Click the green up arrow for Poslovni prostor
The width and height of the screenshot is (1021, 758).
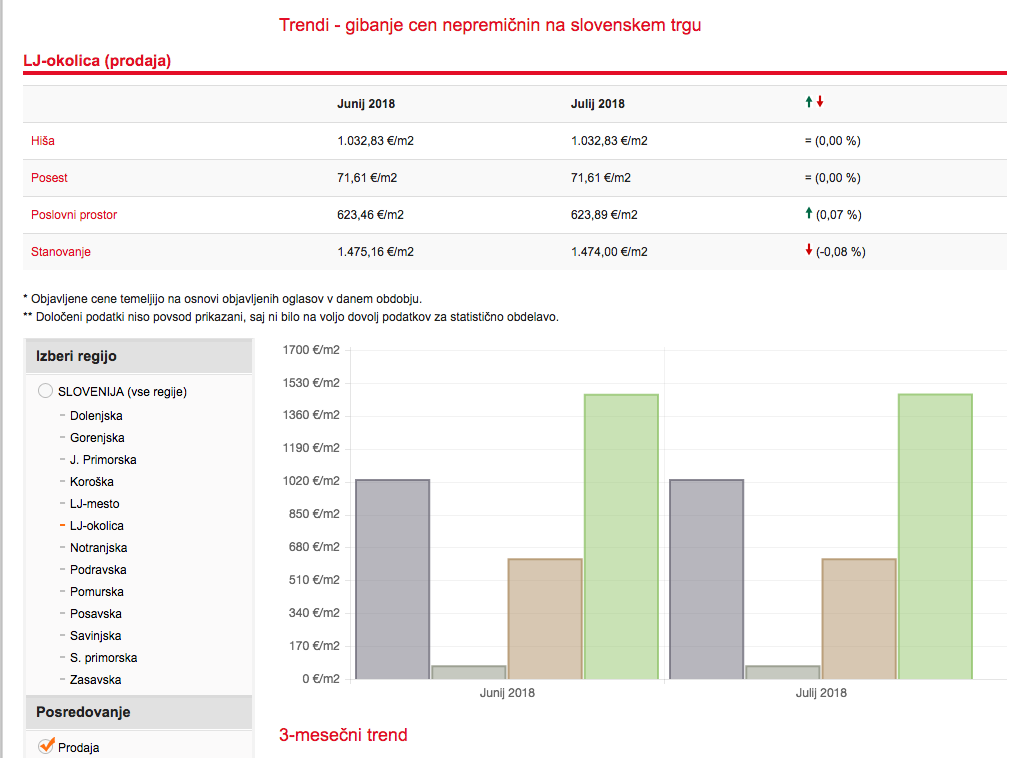[808, 214]
